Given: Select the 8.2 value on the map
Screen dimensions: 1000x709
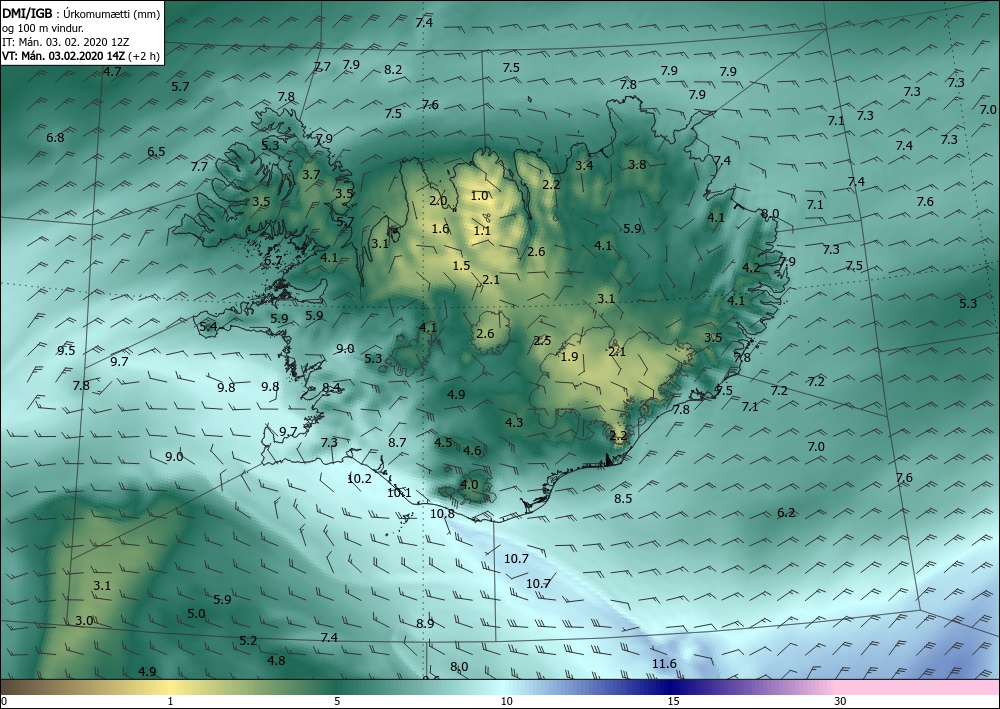Looking at the screenshot, I should (393, 69).
